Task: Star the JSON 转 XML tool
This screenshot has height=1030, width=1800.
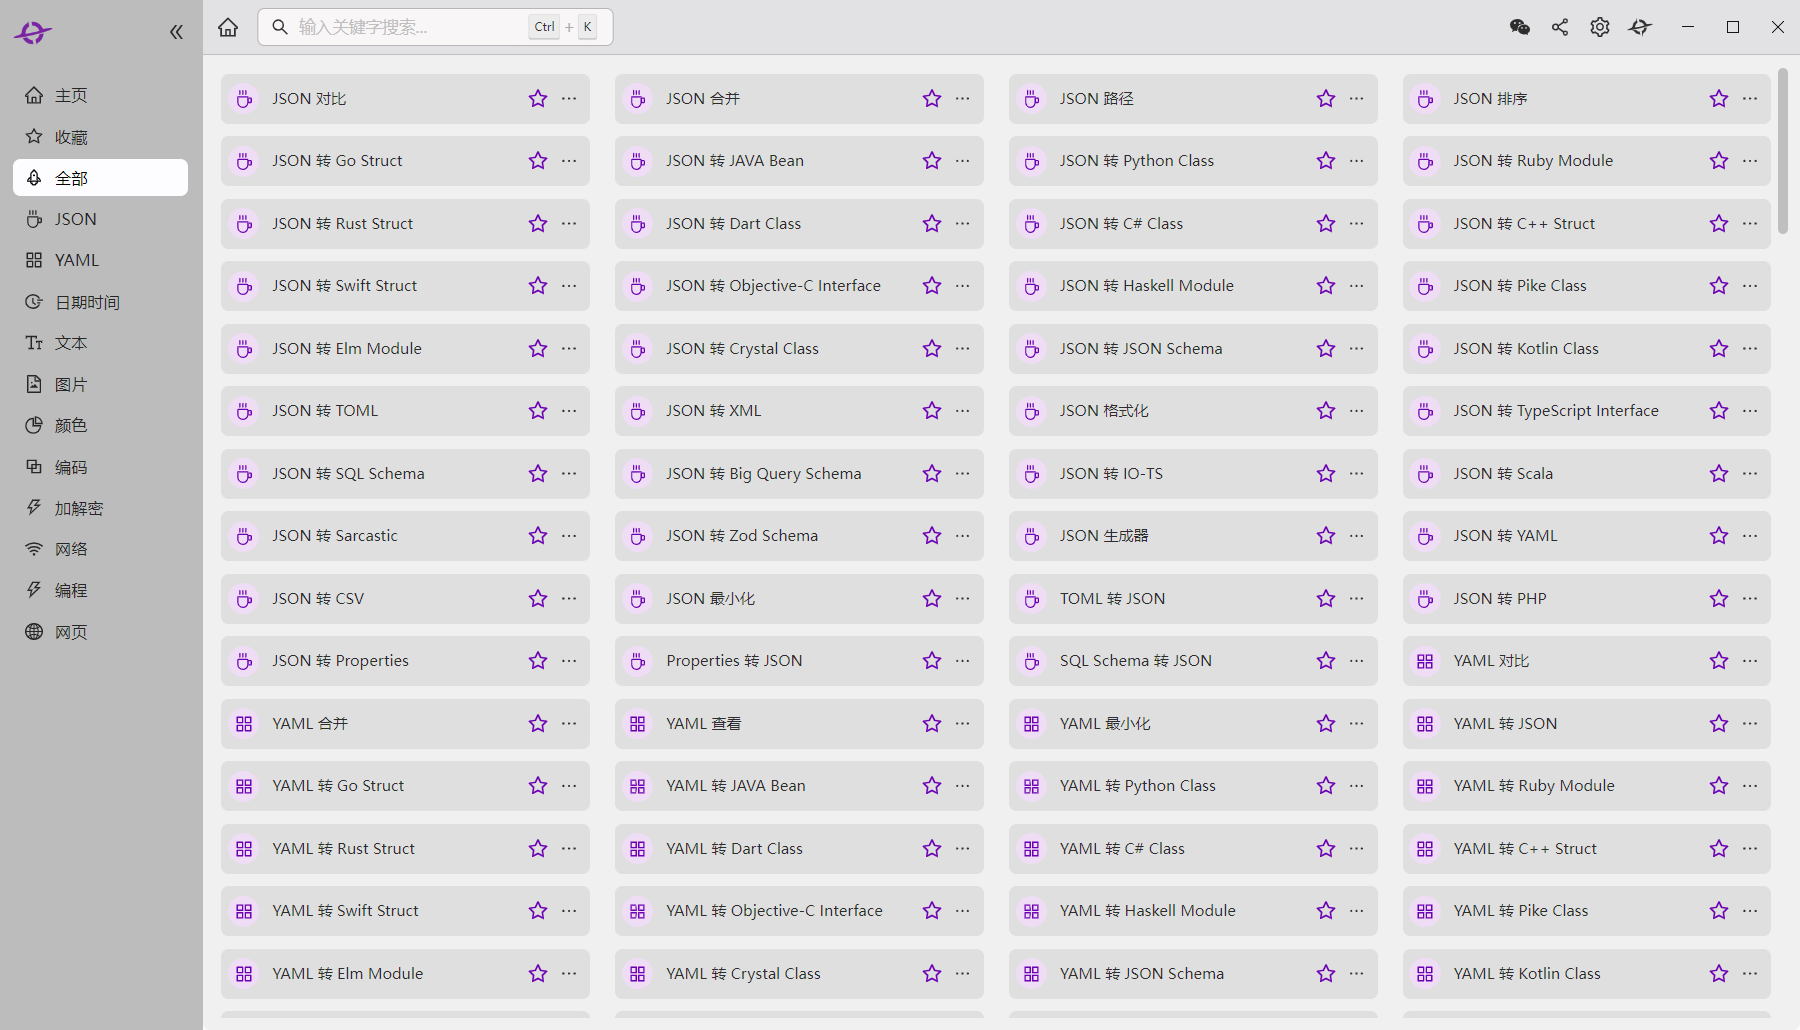Action: coord(932,411)
